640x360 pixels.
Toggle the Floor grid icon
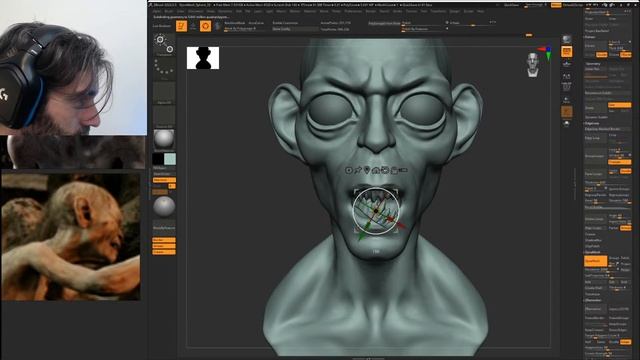coord(567,64)
